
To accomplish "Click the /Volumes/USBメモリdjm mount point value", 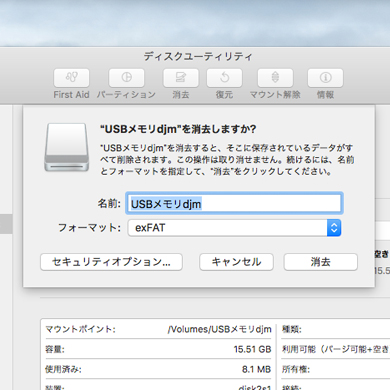I will click(x=220, y=329).
